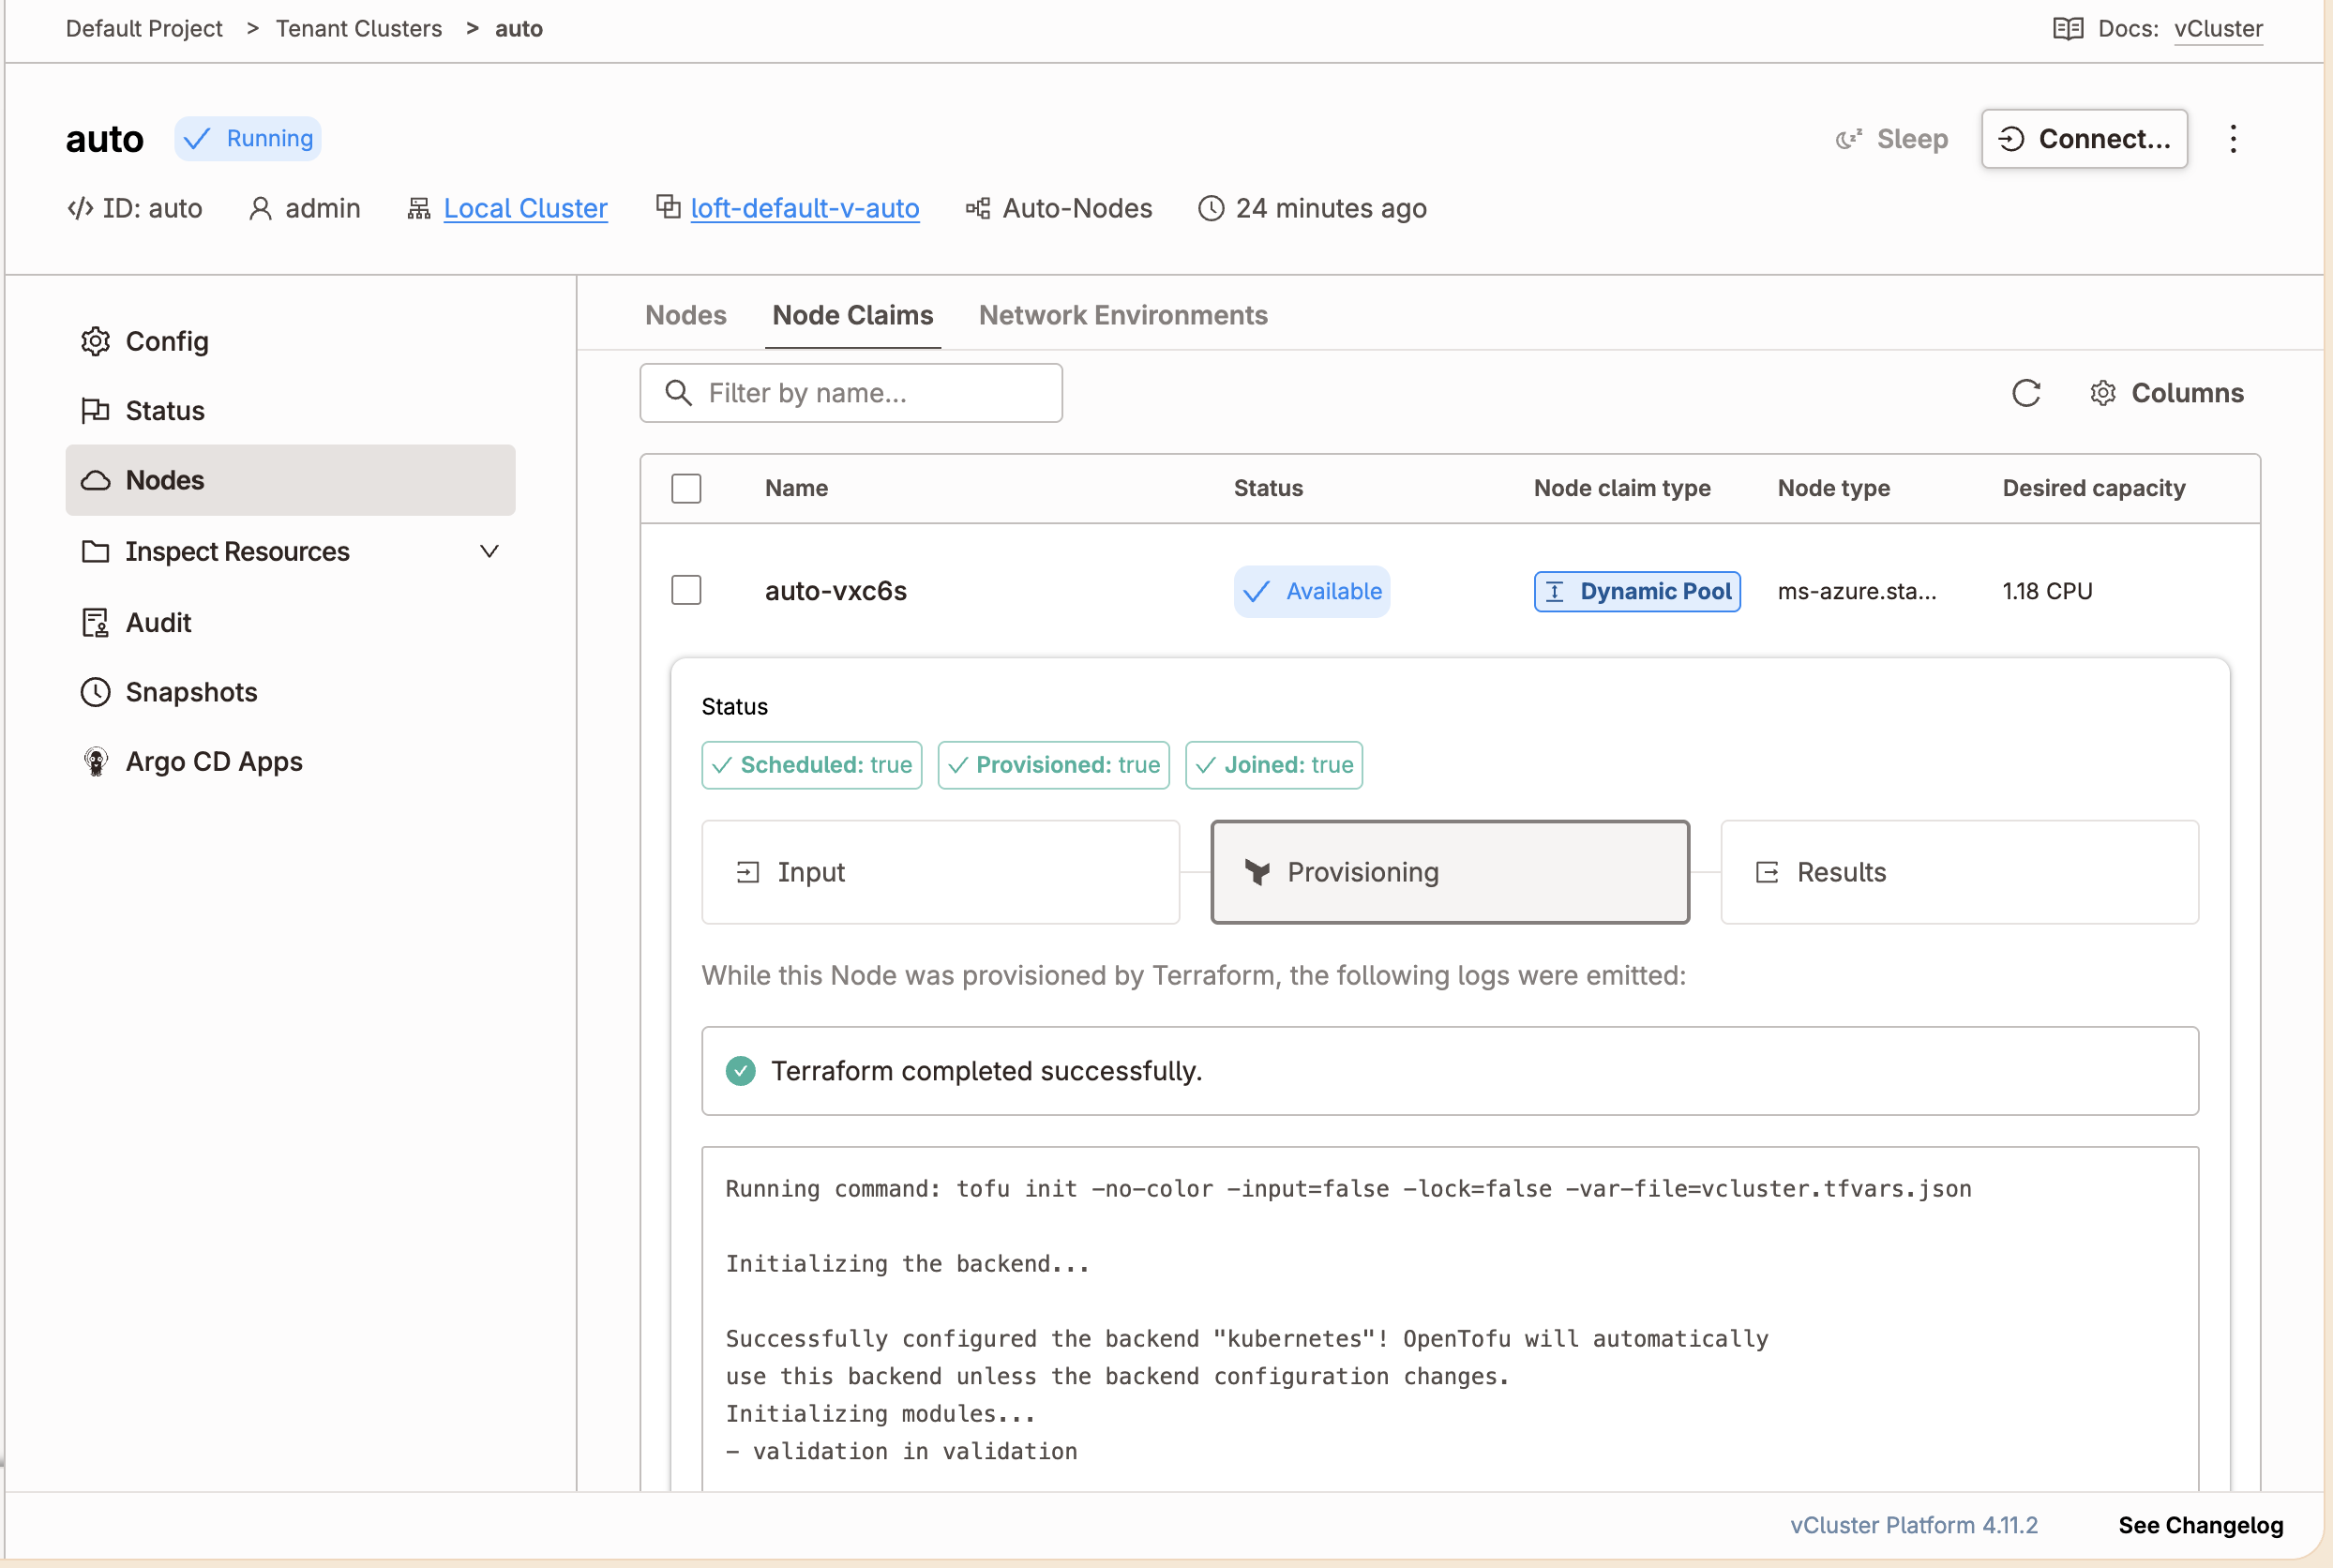Switch to the Nodes tab
The width and height of the screenshot is (2333, 1568).
coord(685,315)
